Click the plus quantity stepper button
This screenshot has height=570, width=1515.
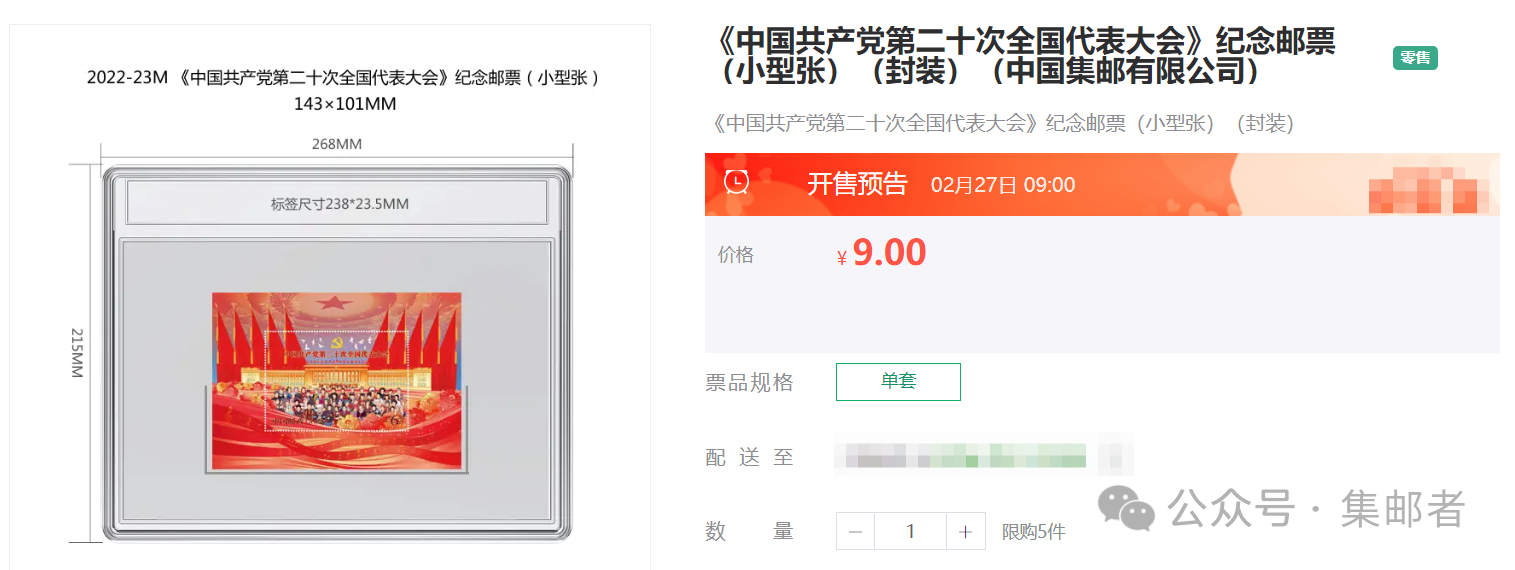965,532
